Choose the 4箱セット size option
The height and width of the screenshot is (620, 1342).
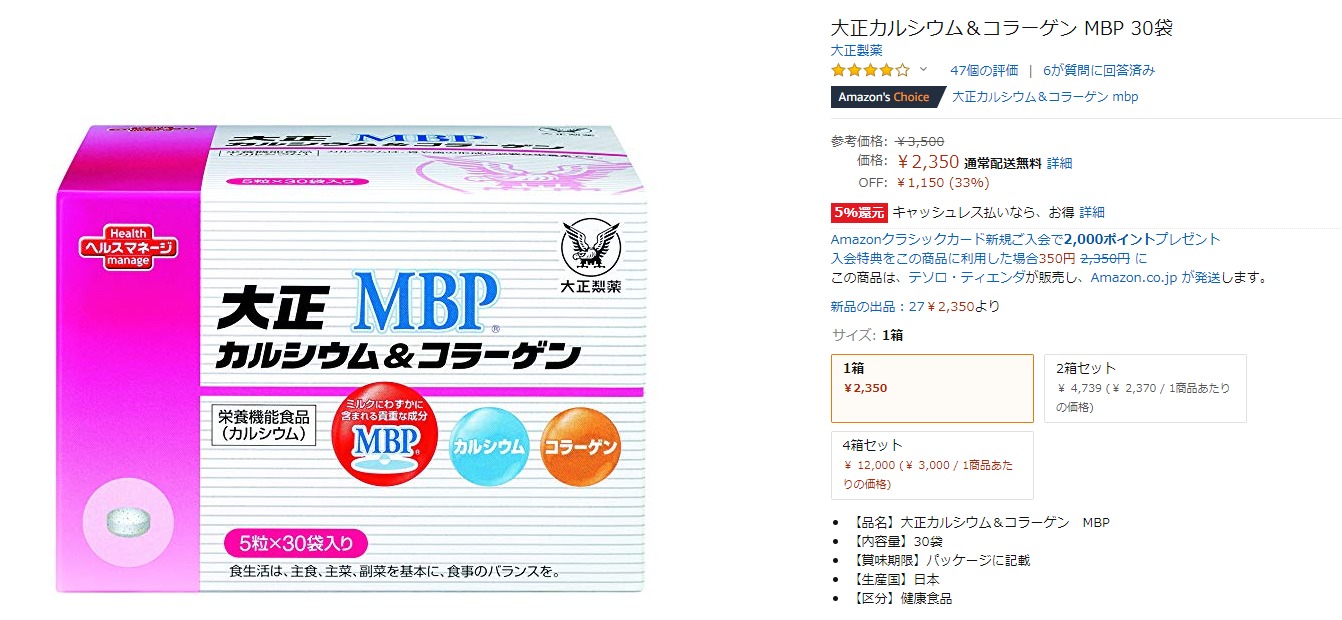(x=932, y=465)
